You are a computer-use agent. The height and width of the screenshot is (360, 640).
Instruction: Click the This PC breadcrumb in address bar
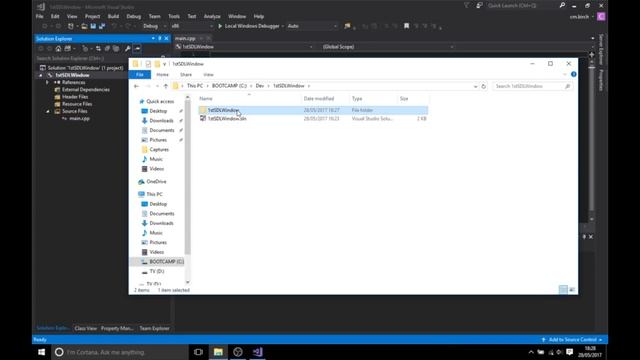[195, 86]
